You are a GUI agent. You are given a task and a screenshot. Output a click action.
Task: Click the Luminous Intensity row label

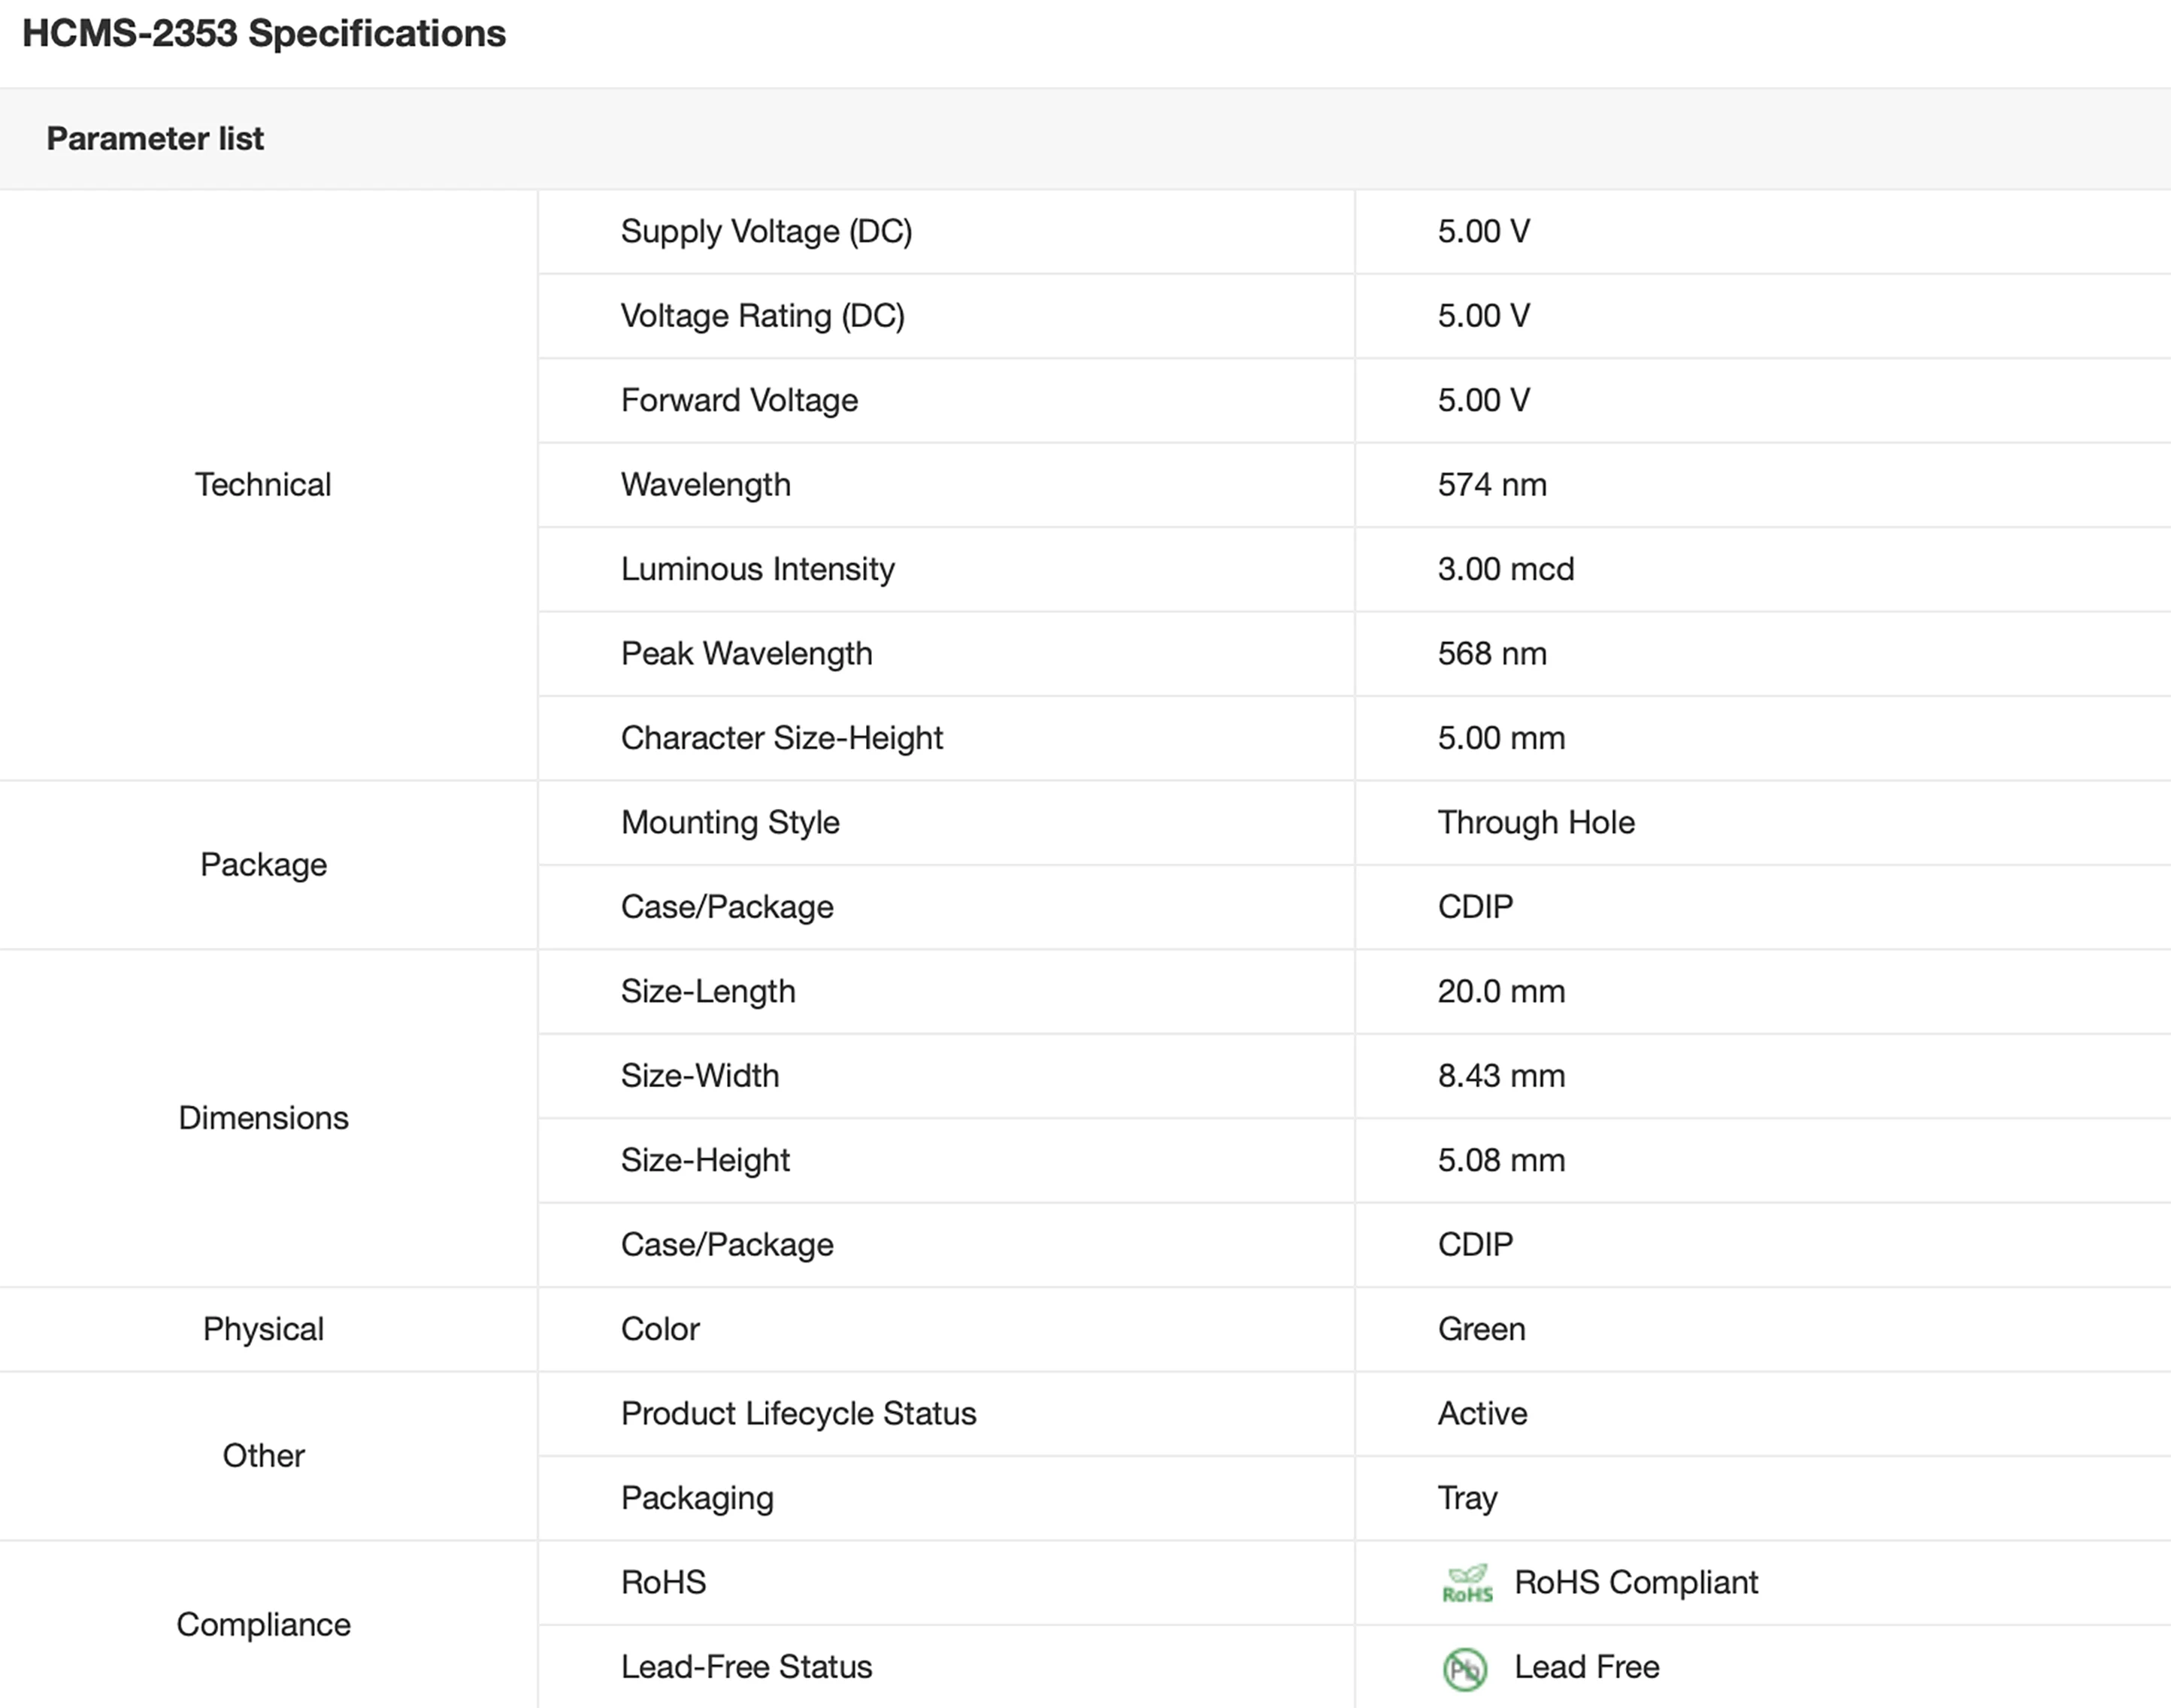coord(757,569)
